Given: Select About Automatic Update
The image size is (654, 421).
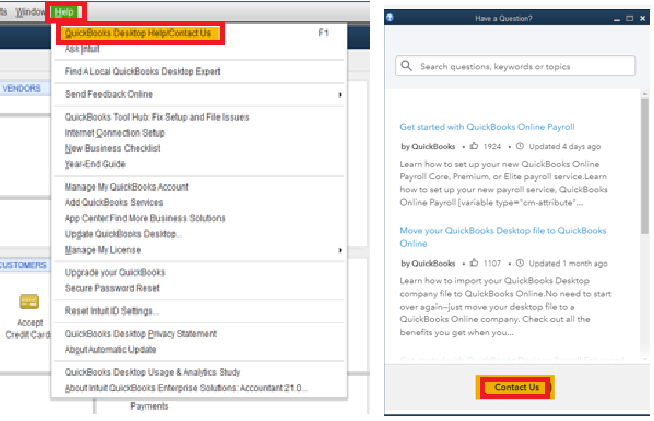Looking at the screenshot, I should [x=110, y=350].
